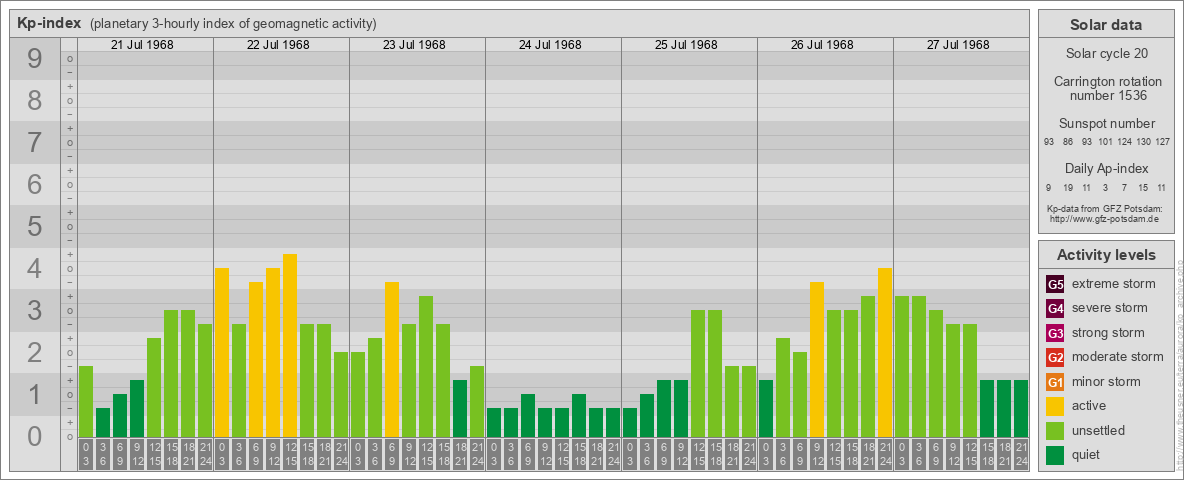Select the yellow 6–9 bar on 23 Jul

click(392, 359)
